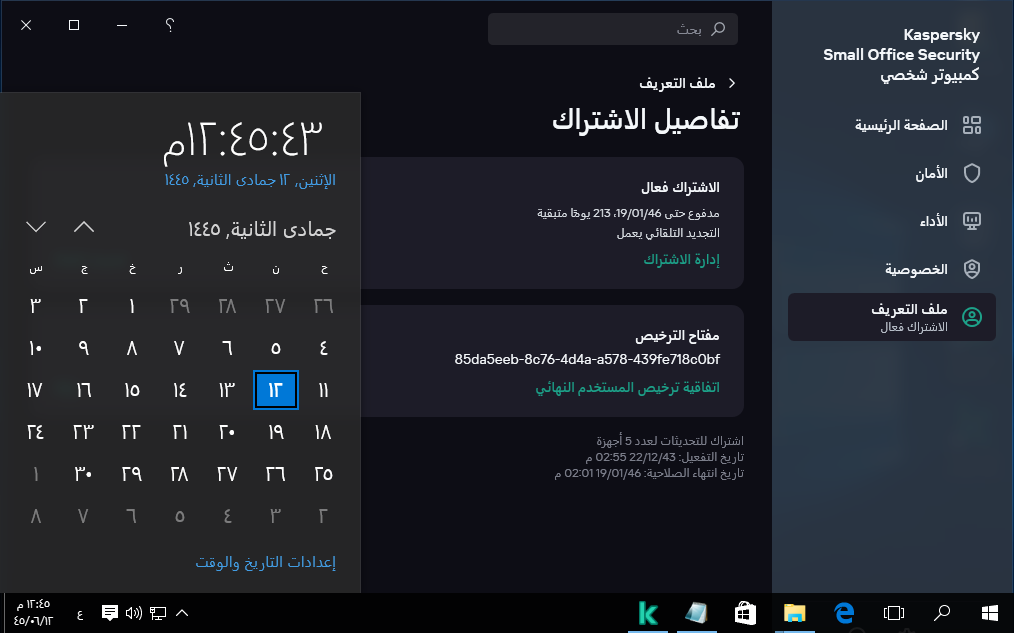Select day ٣٠ in the calendar
Viewport: 1014px width, 633px height.
pos(83,474)
